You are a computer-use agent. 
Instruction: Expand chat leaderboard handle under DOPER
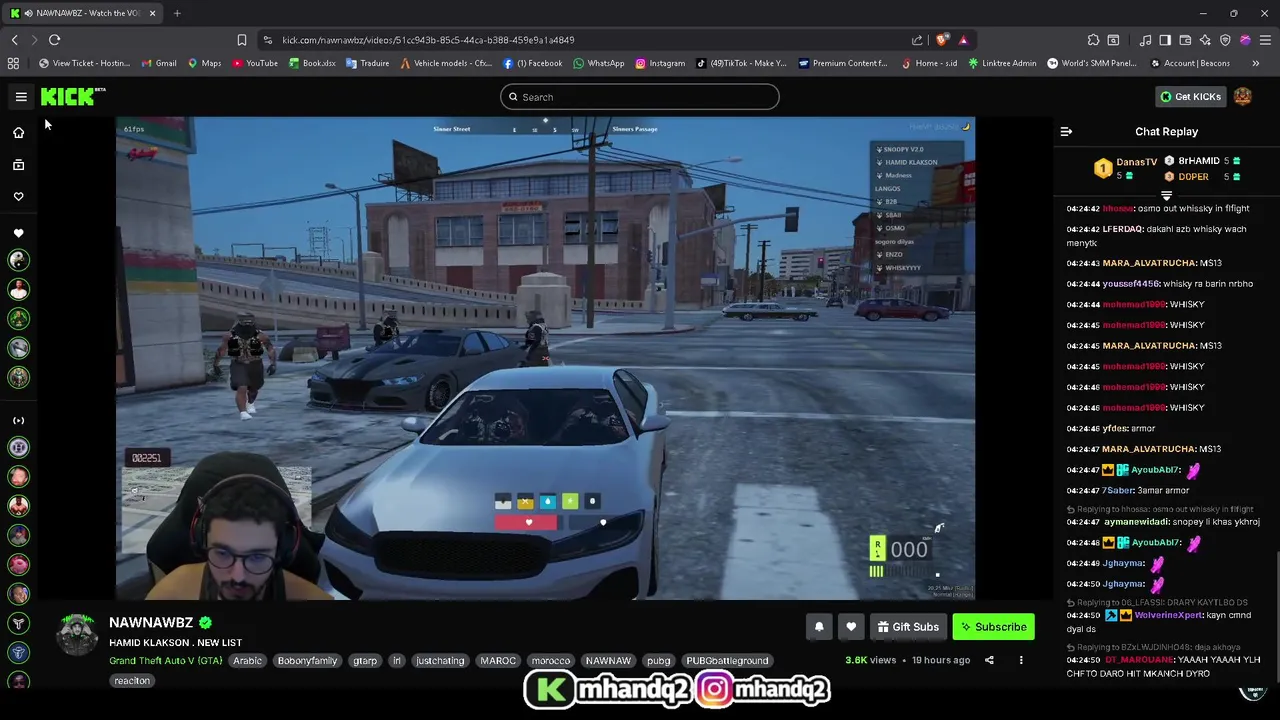[1166, 196]
